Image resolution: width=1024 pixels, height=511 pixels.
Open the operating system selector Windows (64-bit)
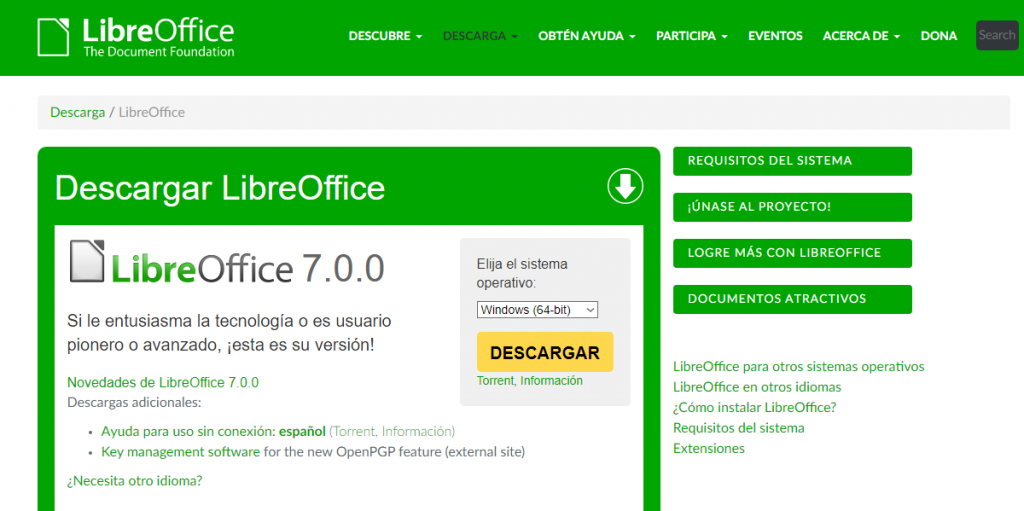[537, 310]
